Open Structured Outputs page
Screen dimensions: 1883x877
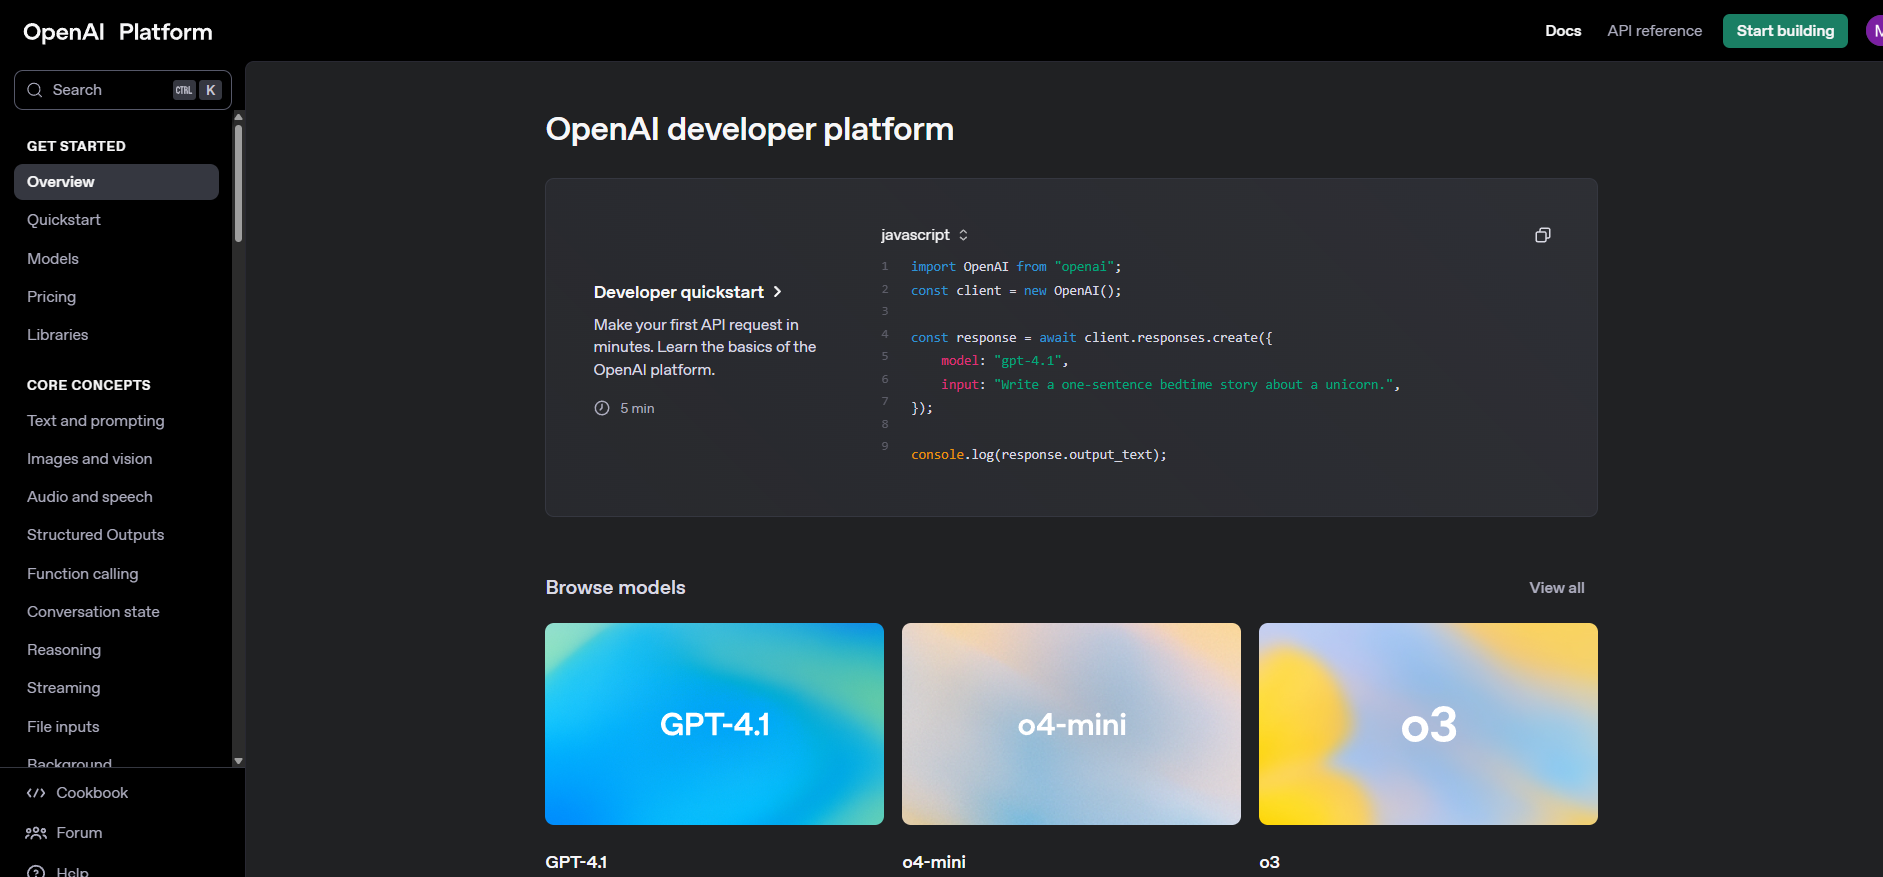pyautogui.click(x=96, y=535)
